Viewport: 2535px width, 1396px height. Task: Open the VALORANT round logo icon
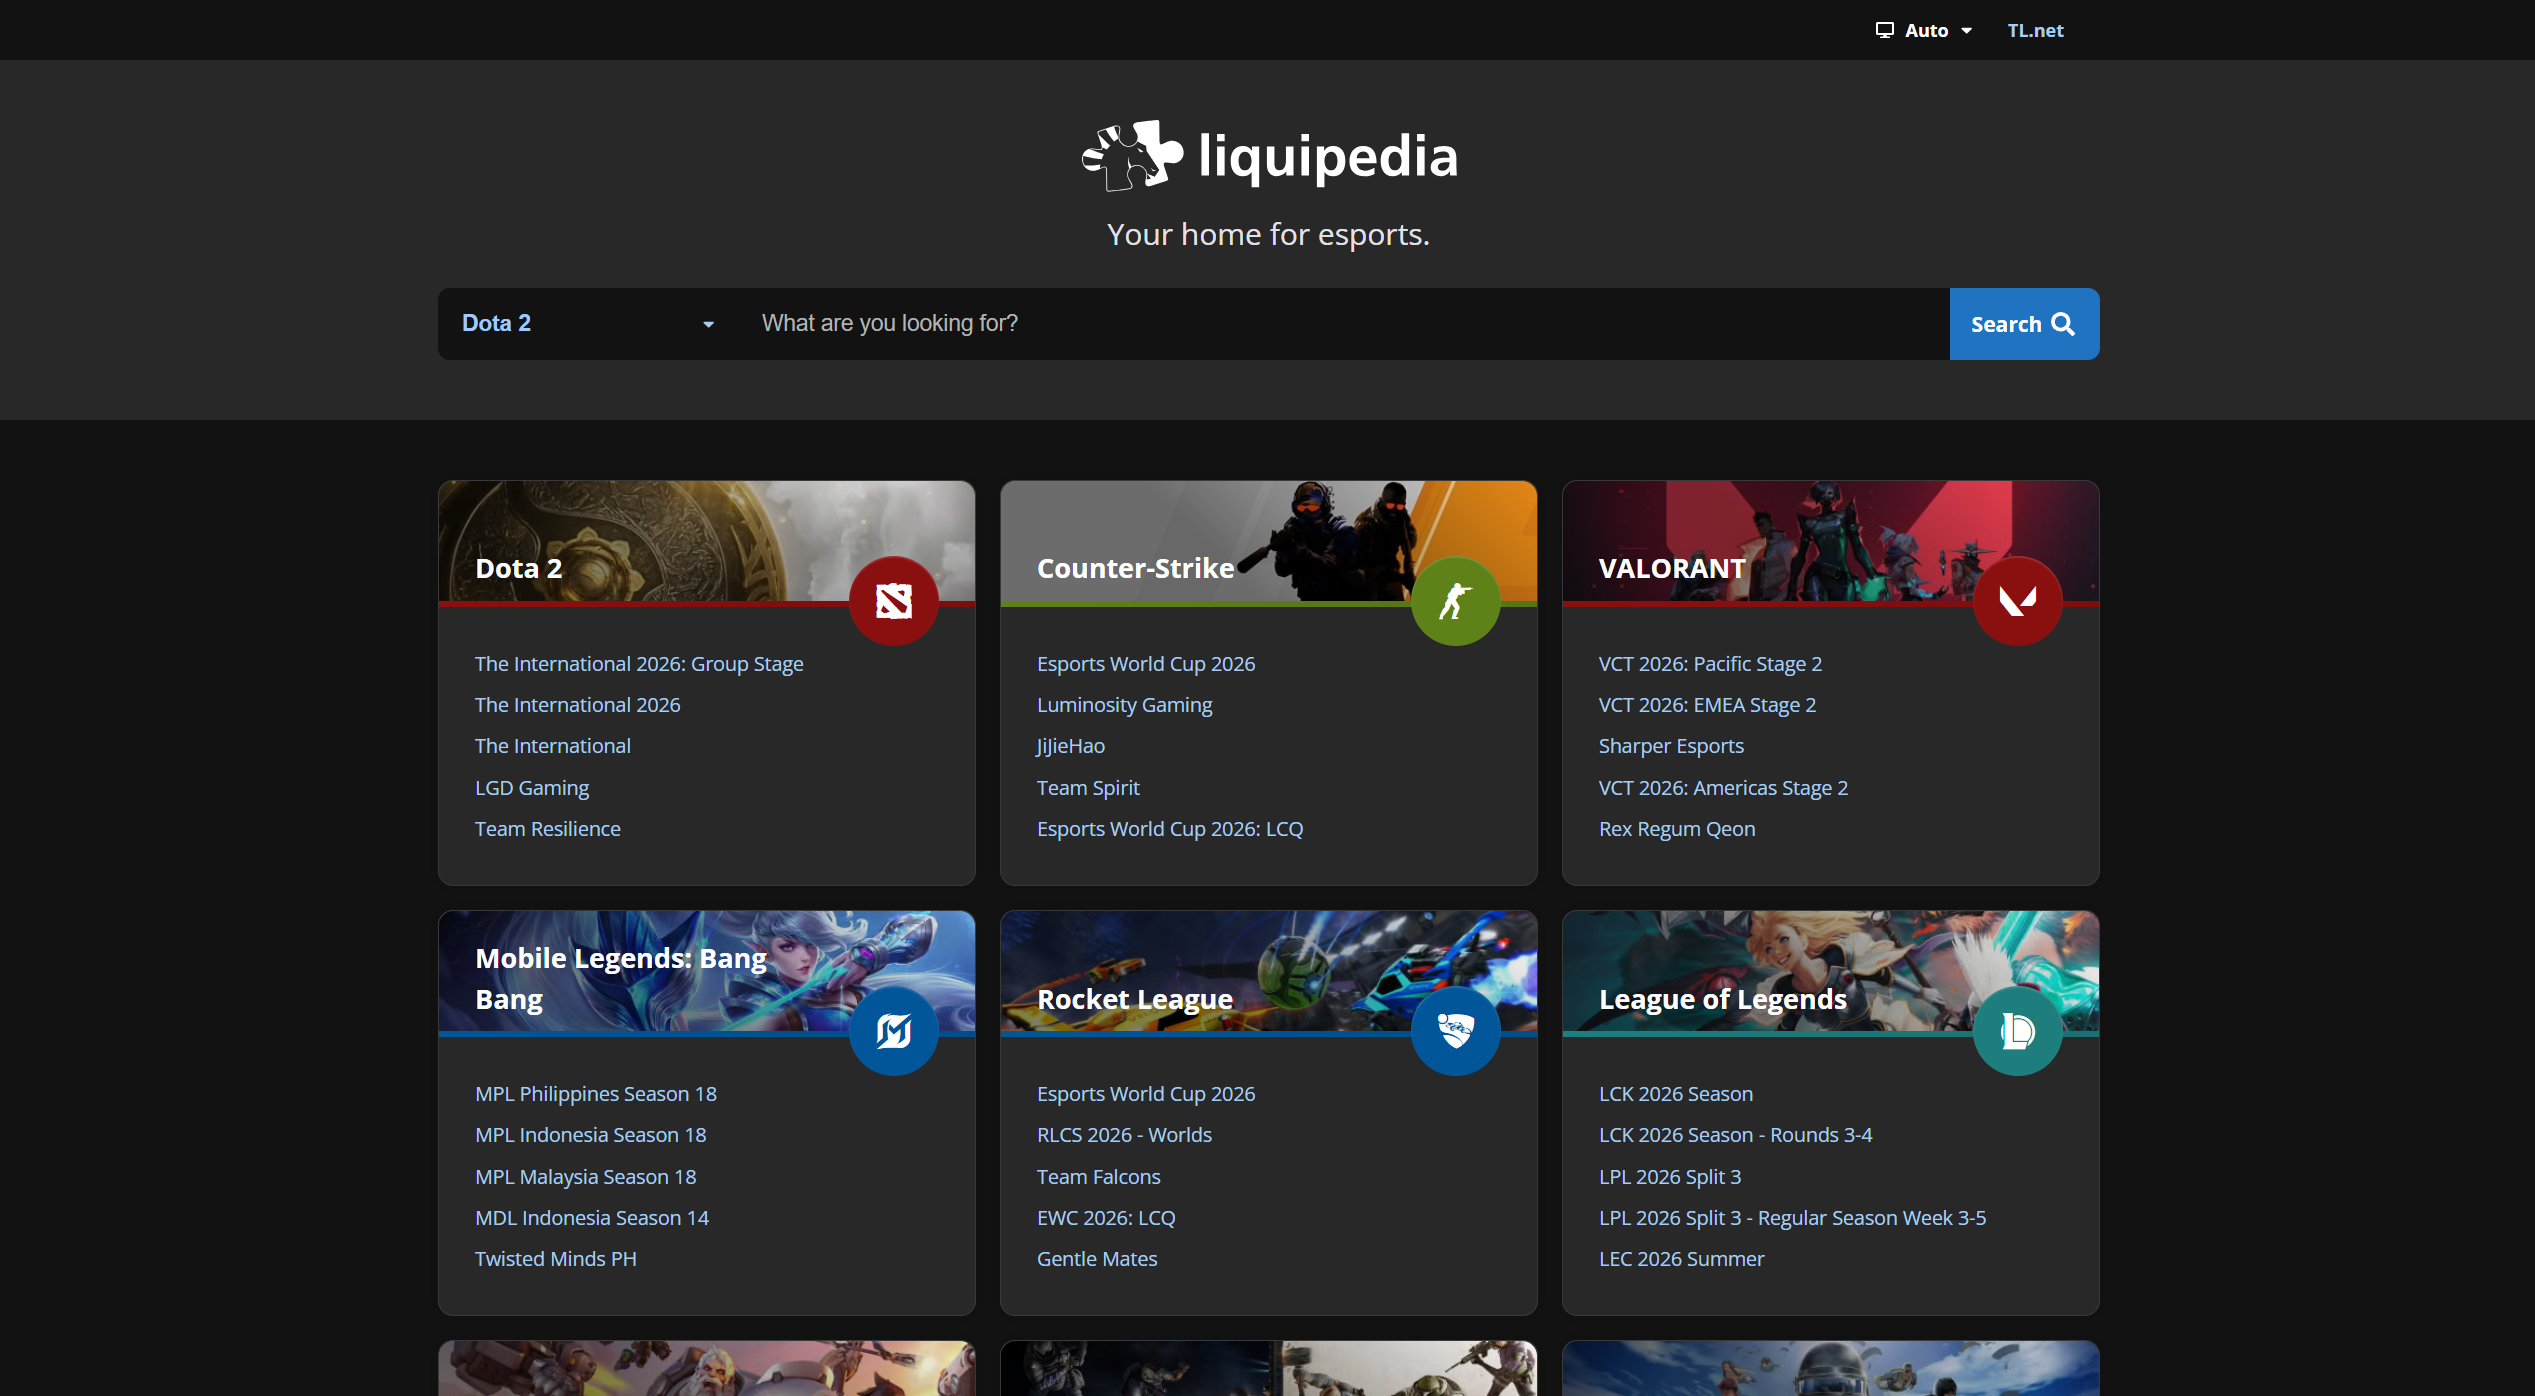2018,601
